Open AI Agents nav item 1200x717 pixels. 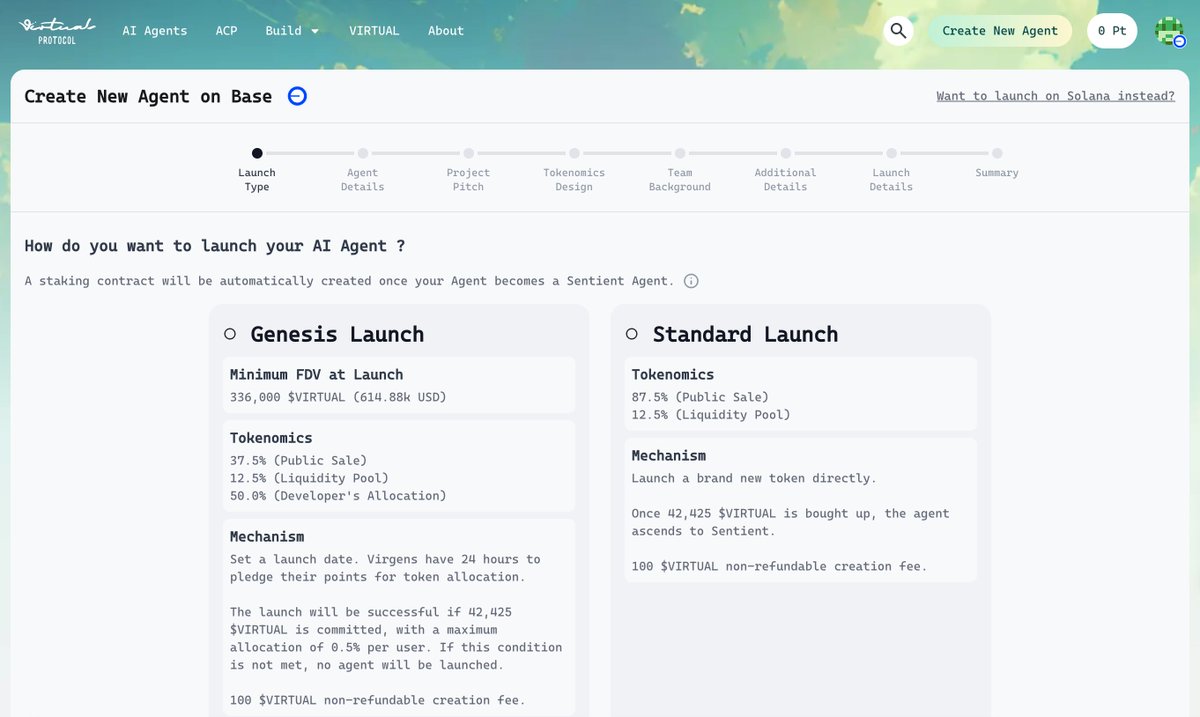(x=155, y=31)
